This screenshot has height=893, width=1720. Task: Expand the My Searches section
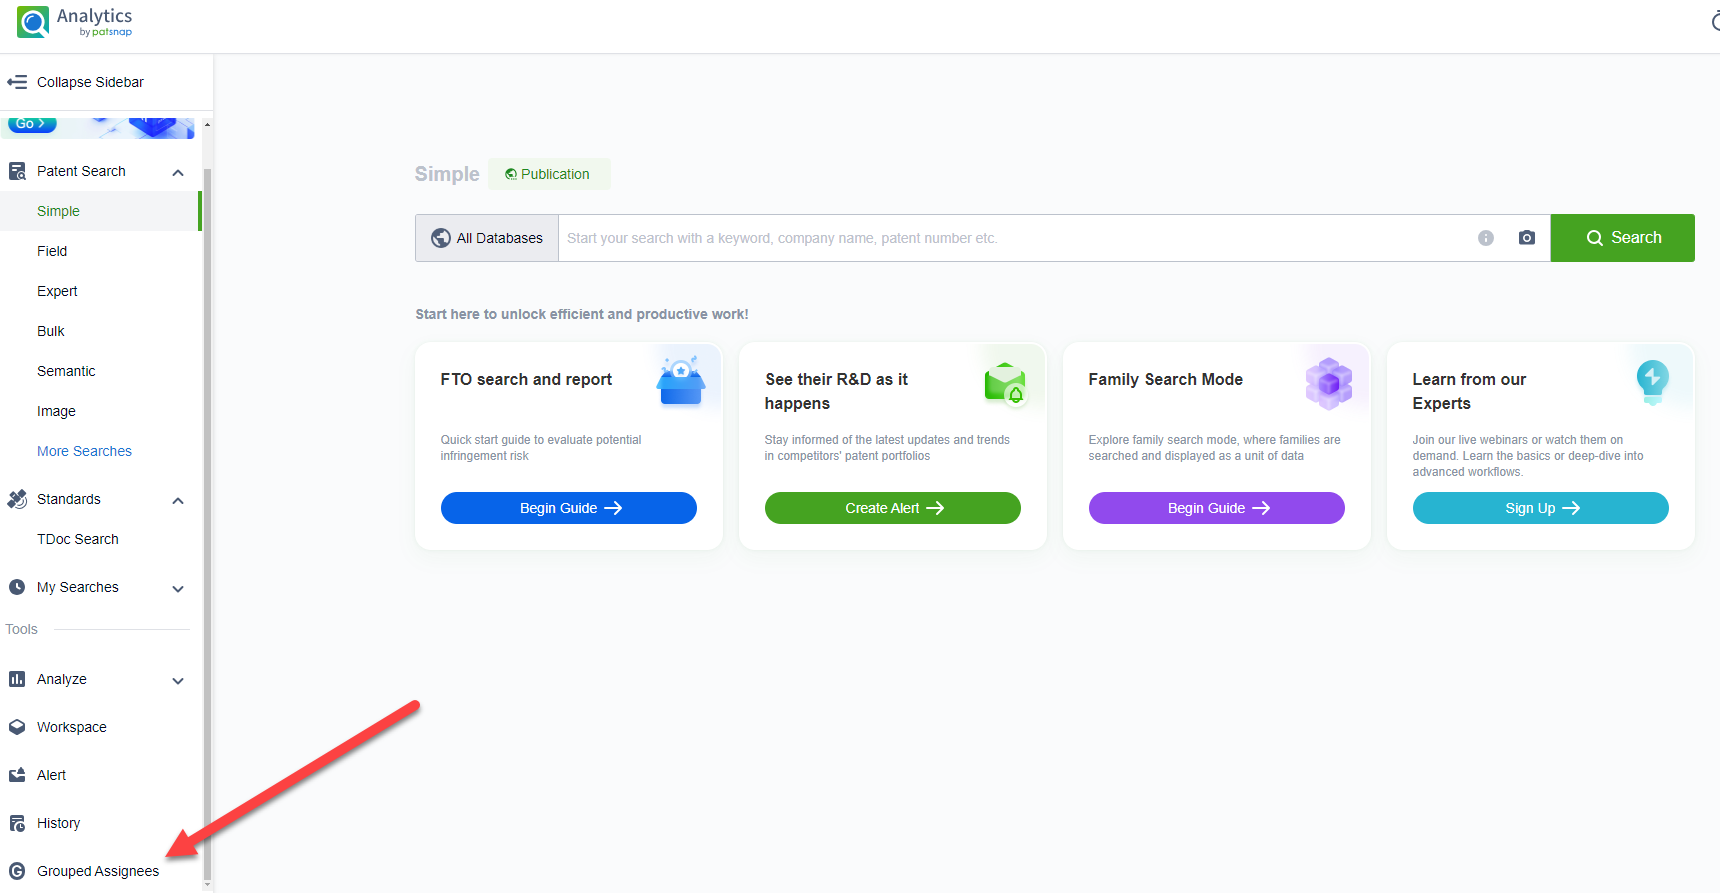pos(178,588)
